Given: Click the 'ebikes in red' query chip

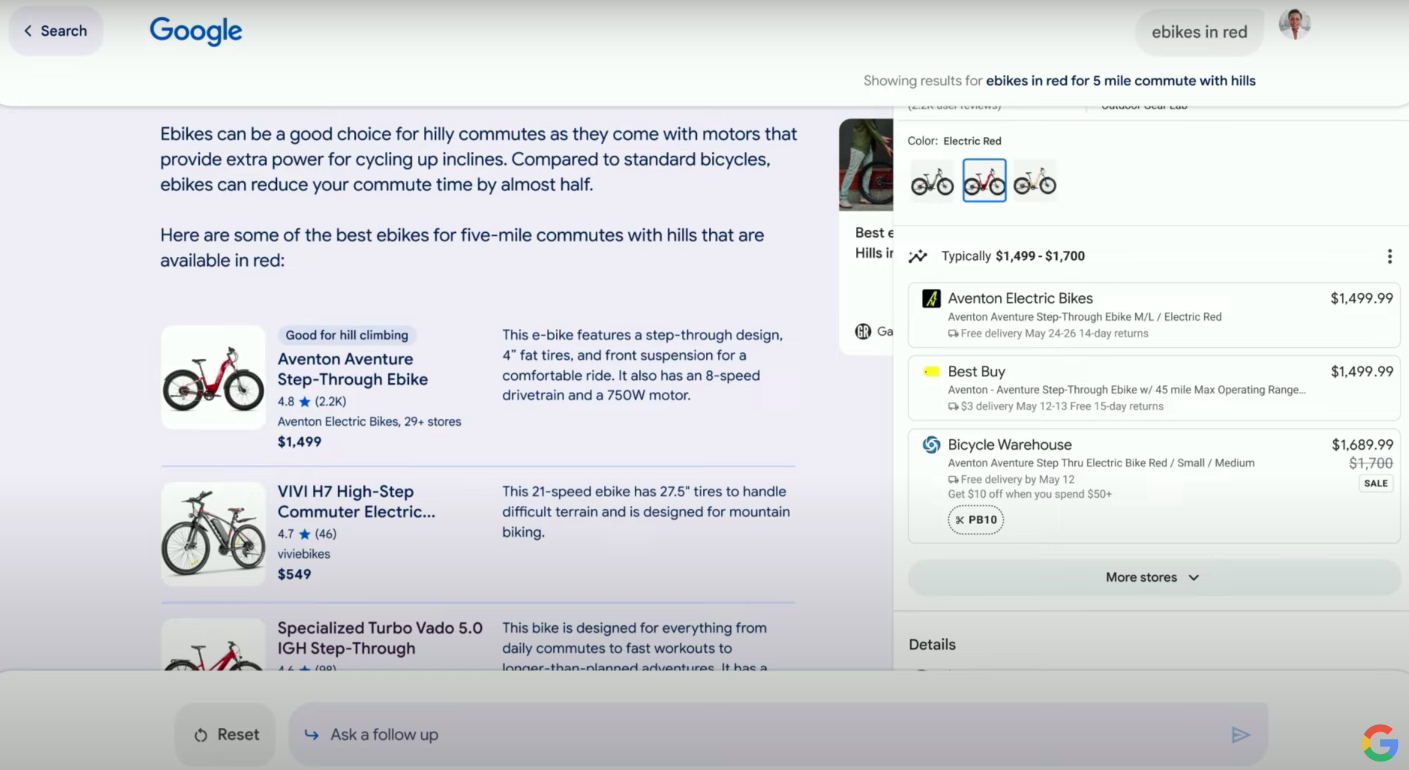Looking at the screenshot, I should (1199, 32).
